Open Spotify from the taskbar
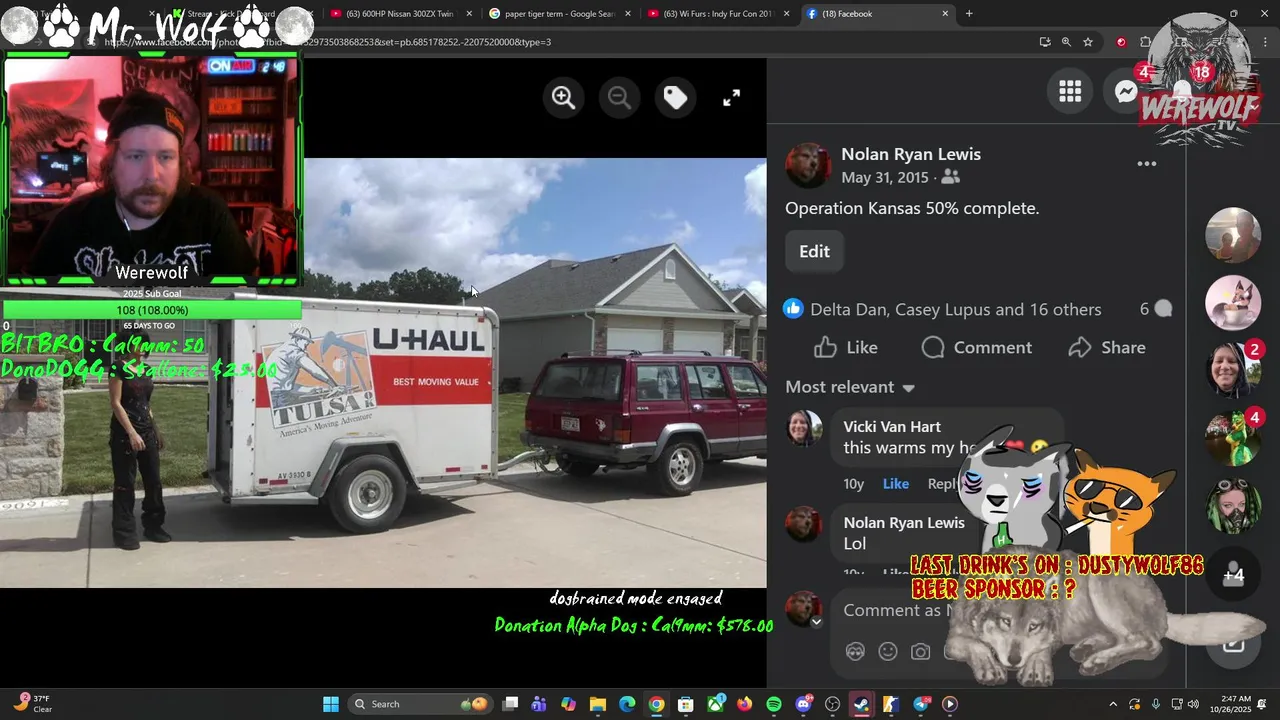The image size is (1280, 720). coord(774,704)
